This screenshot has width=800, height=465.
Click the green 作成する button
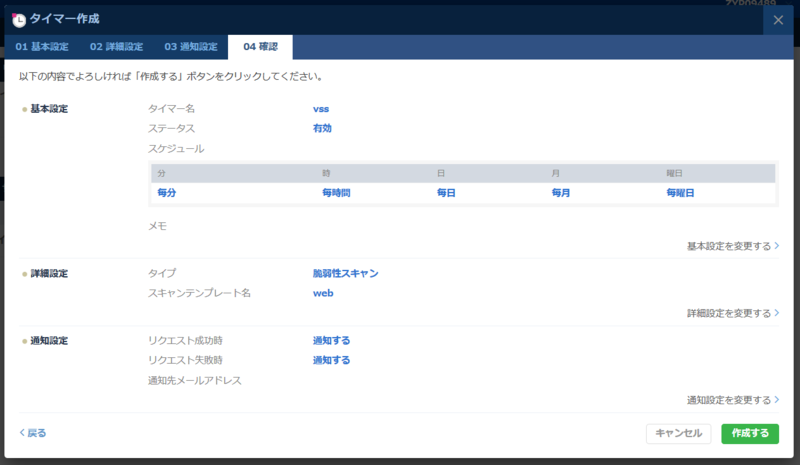[x=750, y=433]
